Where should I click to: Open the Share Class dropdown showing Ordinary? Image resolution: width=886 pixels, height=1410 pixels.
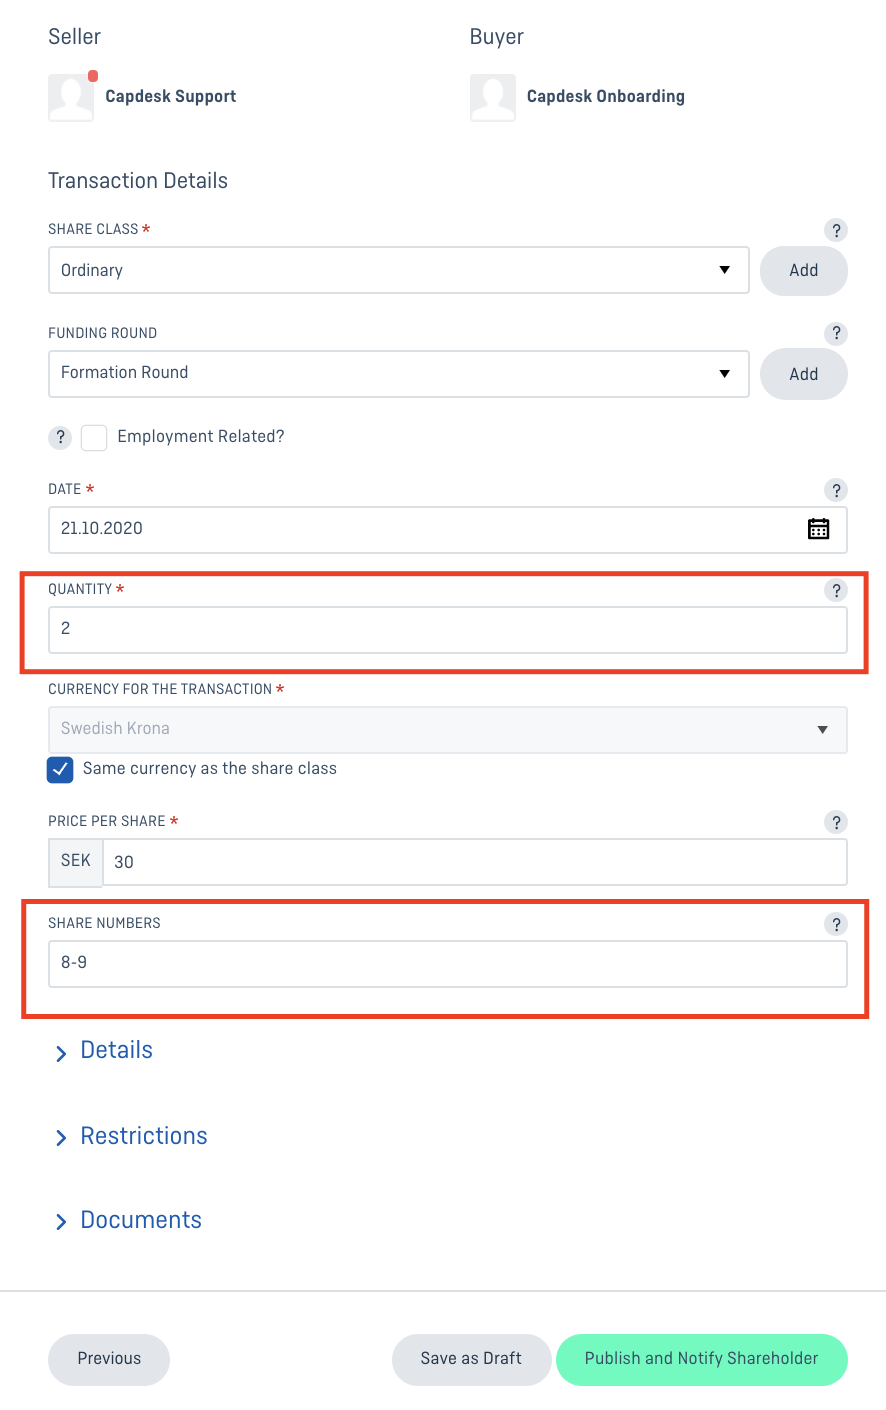(399, 270)
